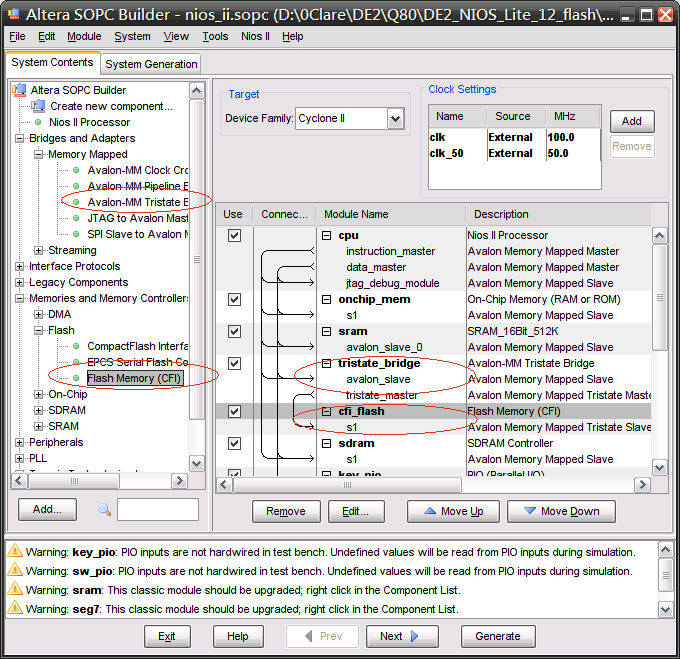The height and width of the screenshot is (659, 680).
Task: Open the Device Family dropdown
Action: click(x=395, y=118)
